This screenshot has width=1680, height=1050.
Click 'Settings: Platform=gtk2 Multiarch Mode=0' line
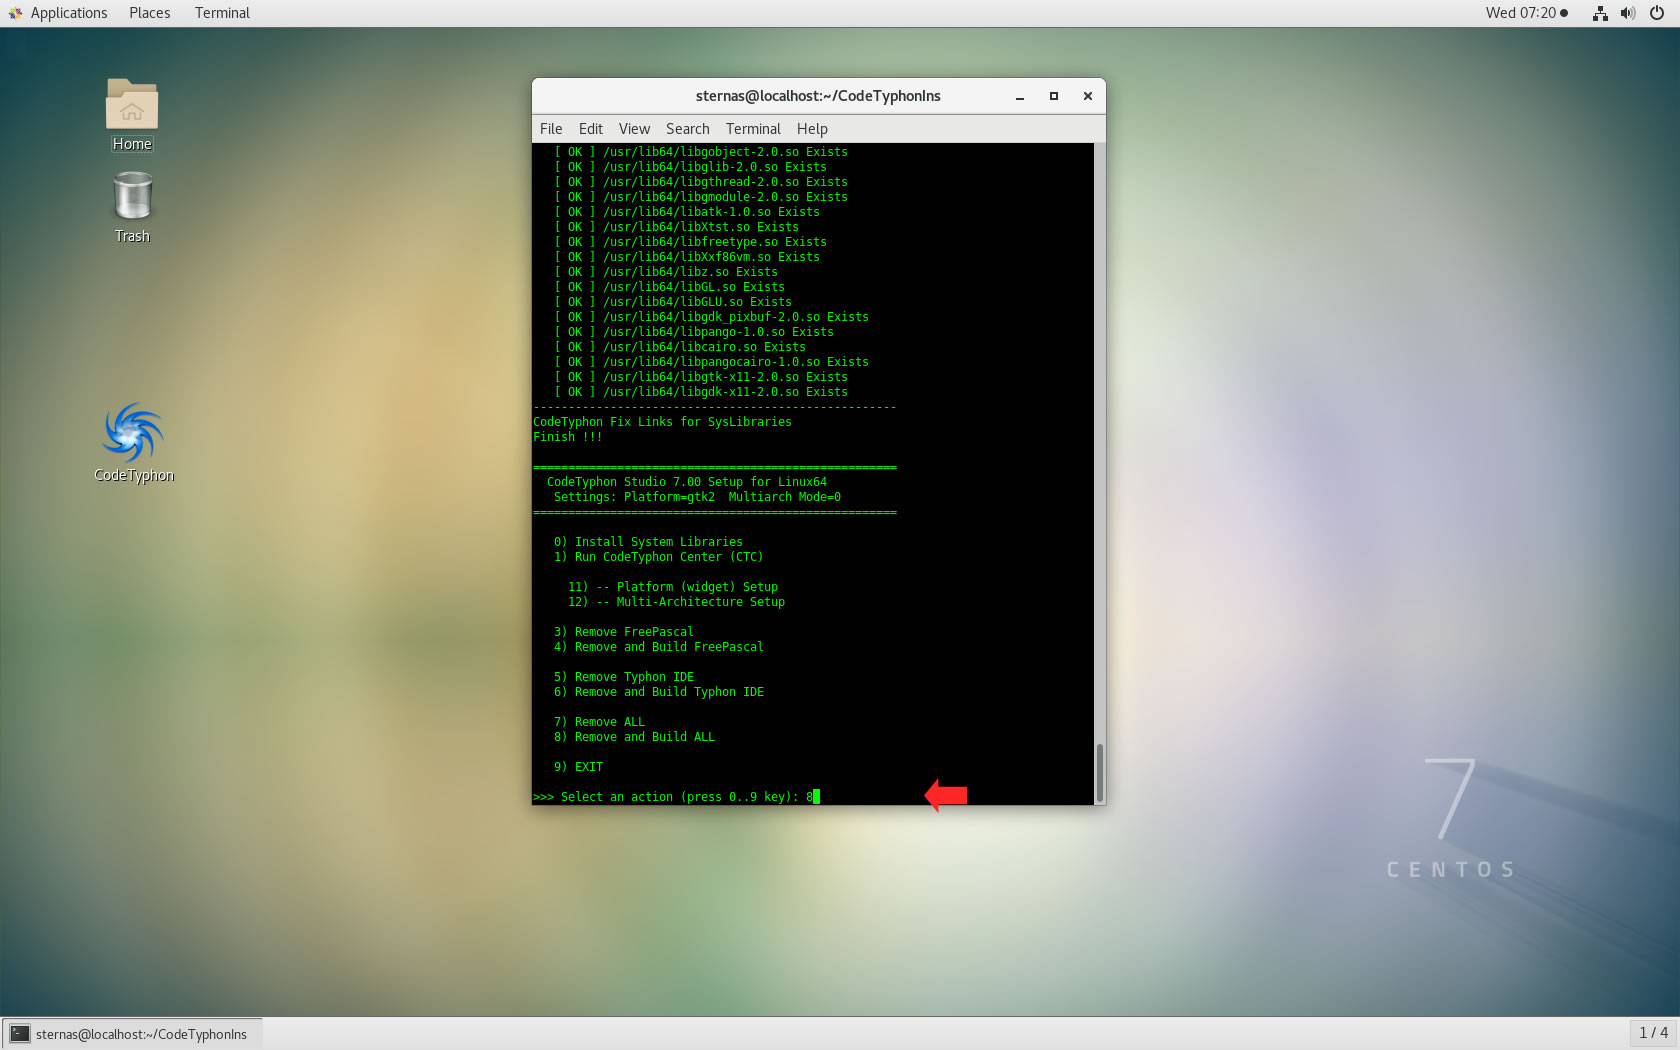(697, 497)
